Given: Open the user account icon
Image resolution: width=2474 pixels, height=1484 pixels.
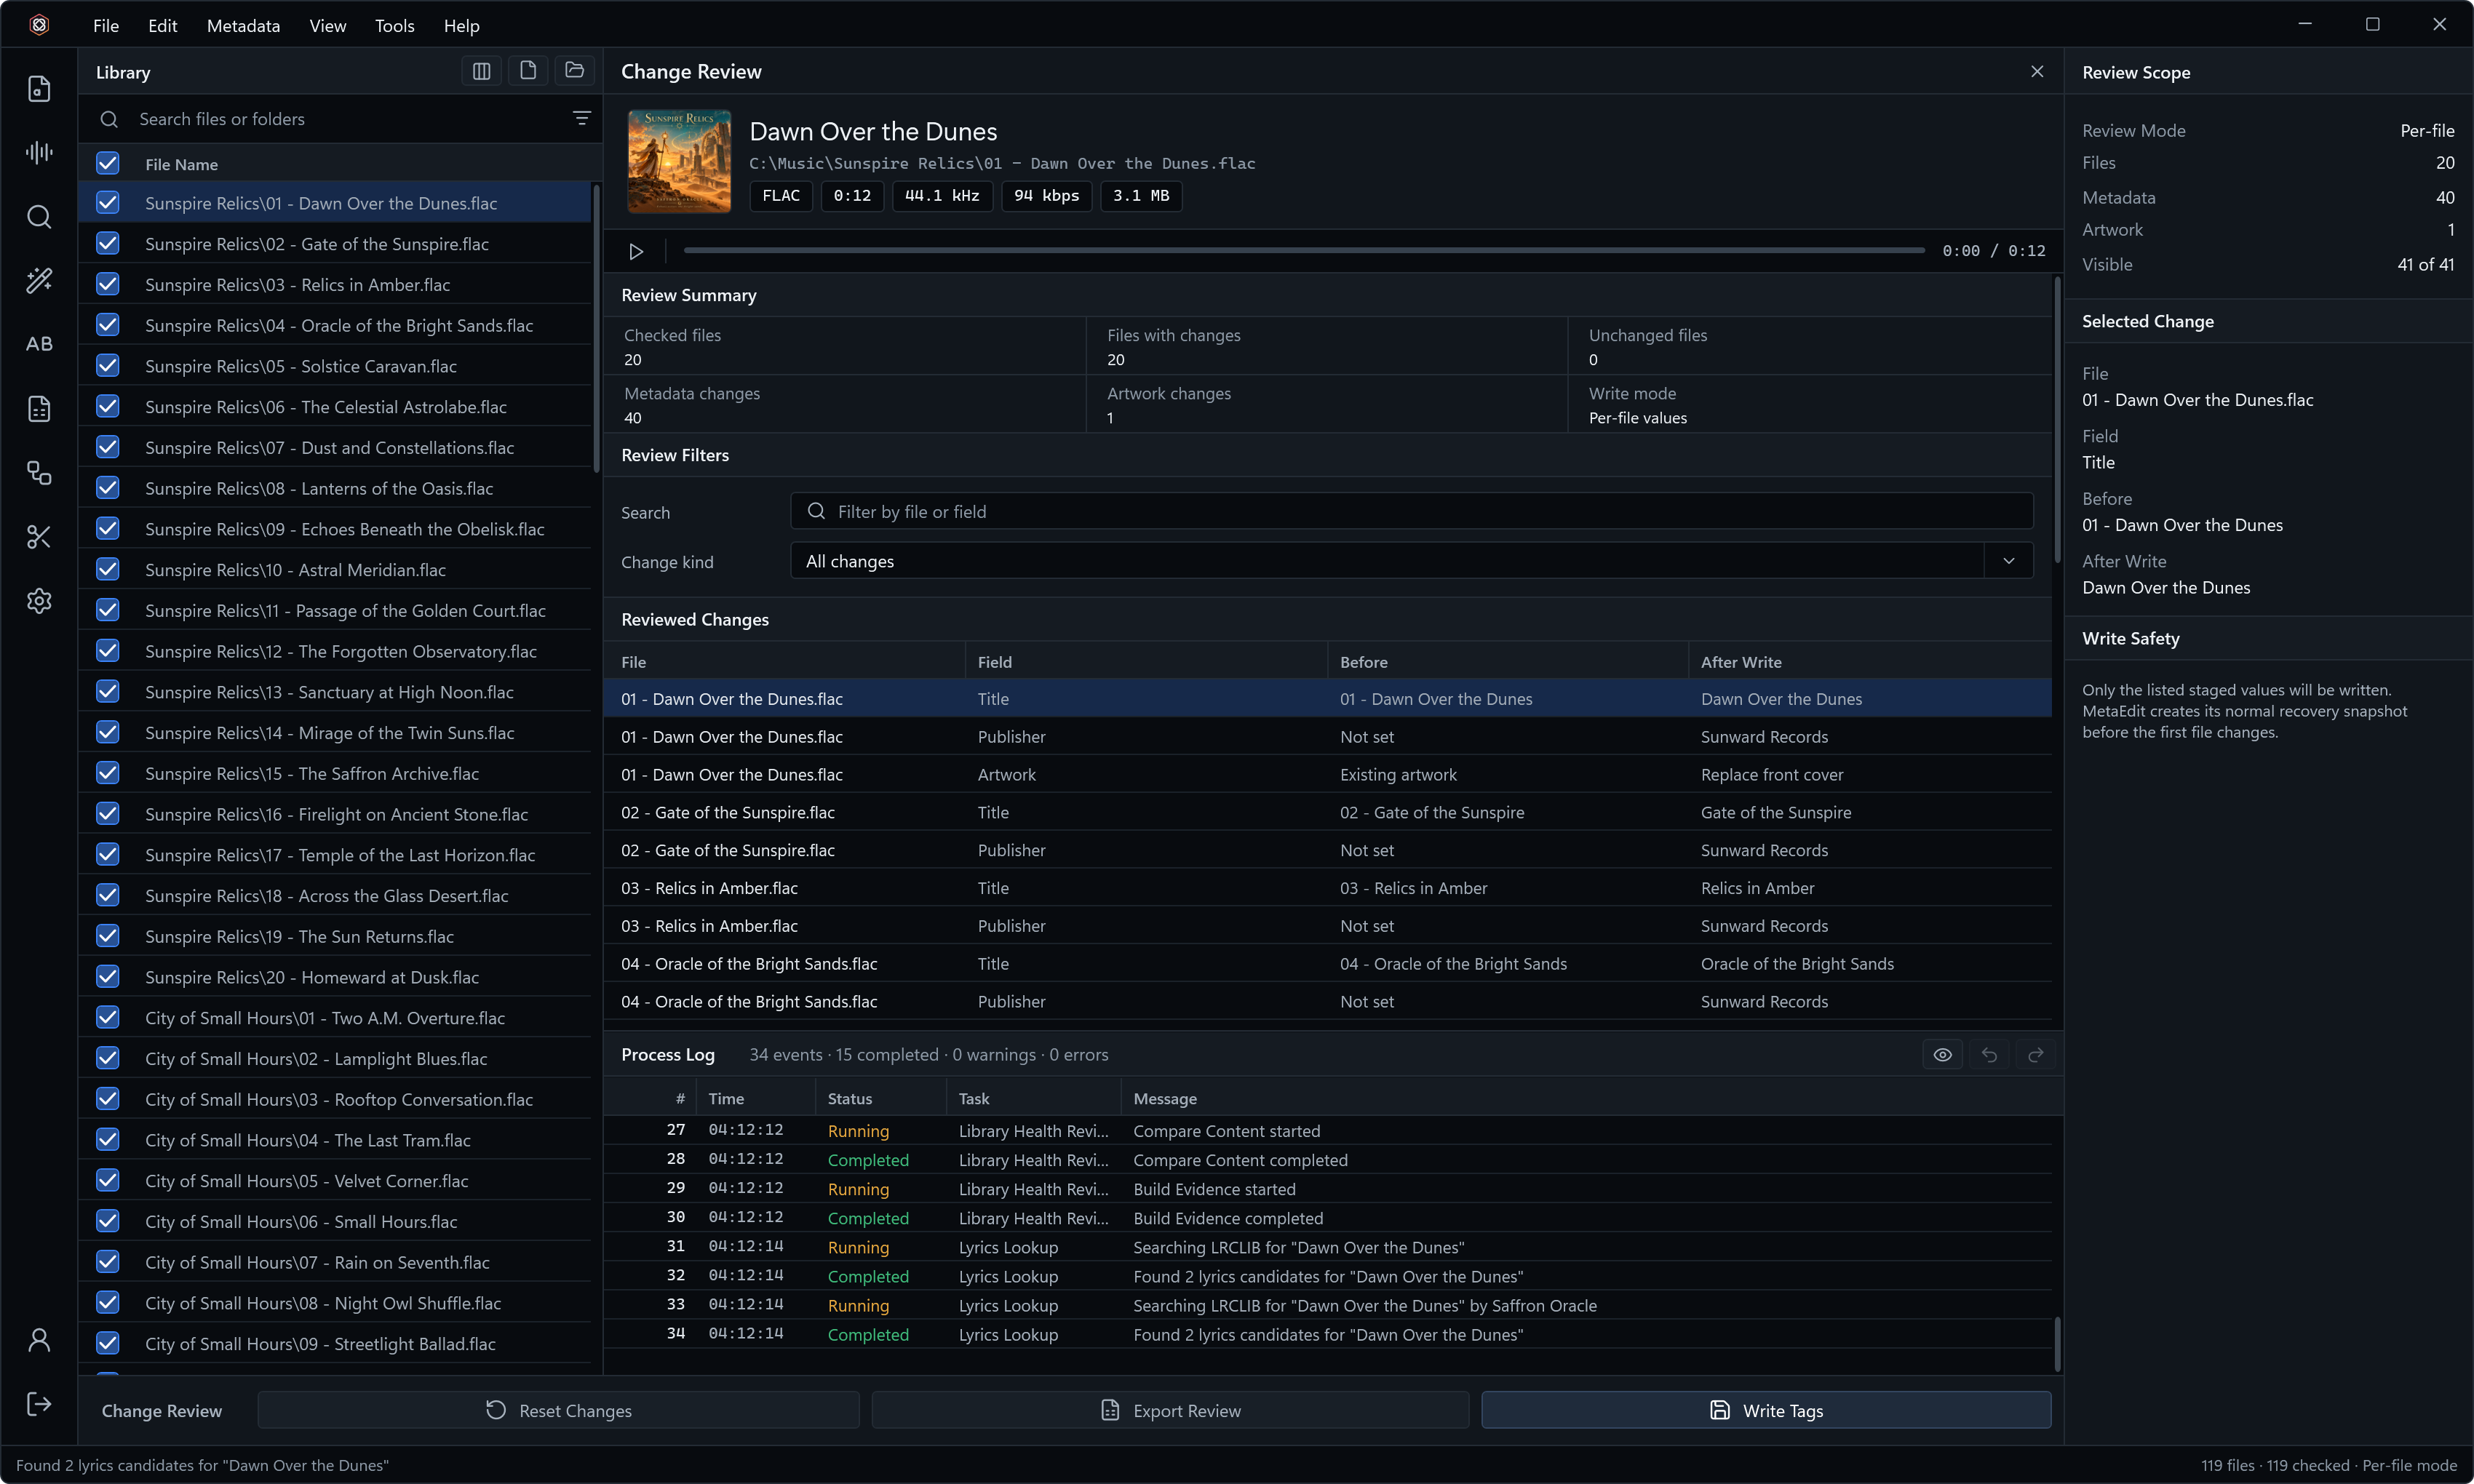Looking at the screenshot, I should tap(39, 1340).
